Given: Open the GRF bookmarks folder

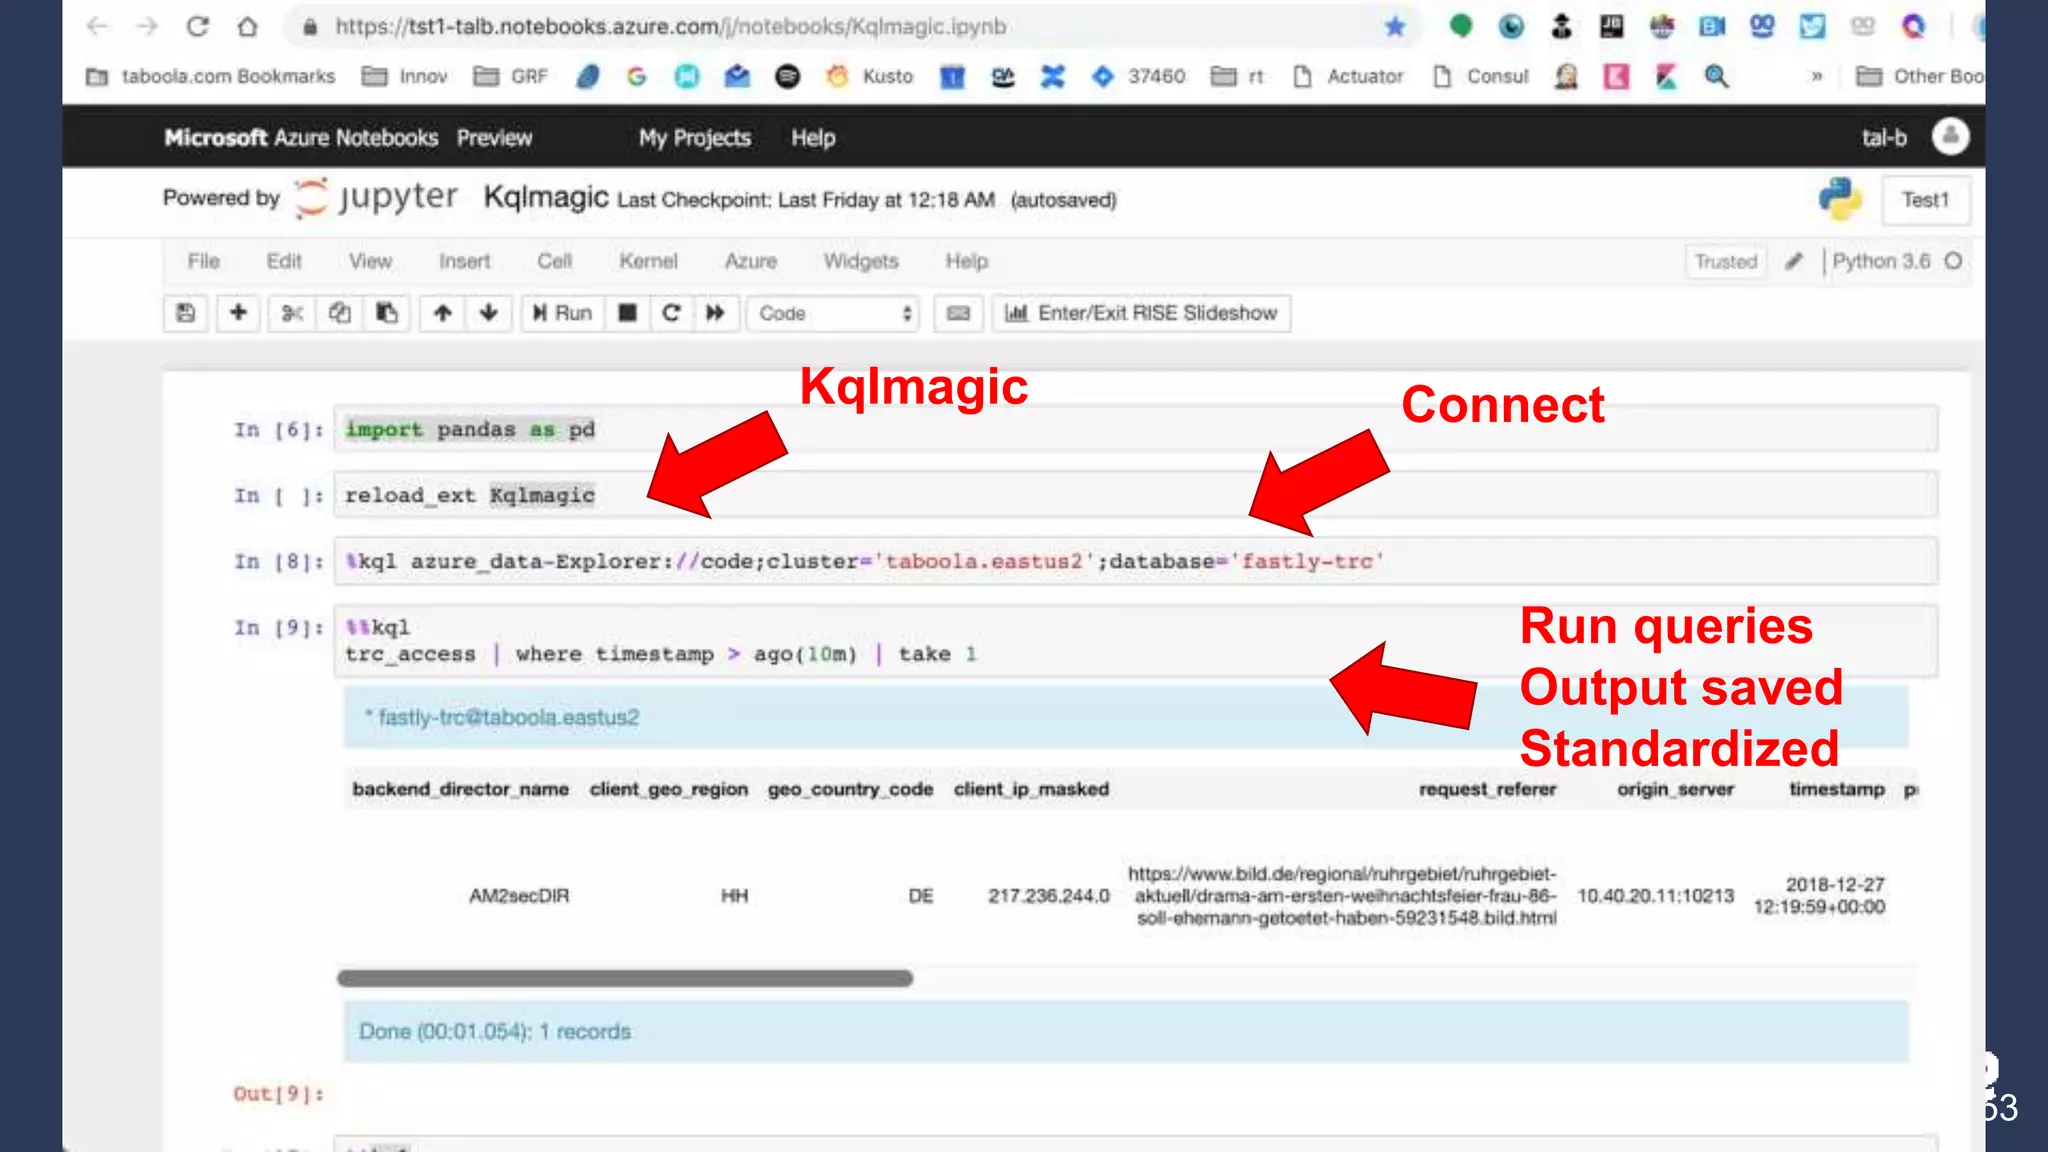Looking at the screenshot, I should 511,76.
